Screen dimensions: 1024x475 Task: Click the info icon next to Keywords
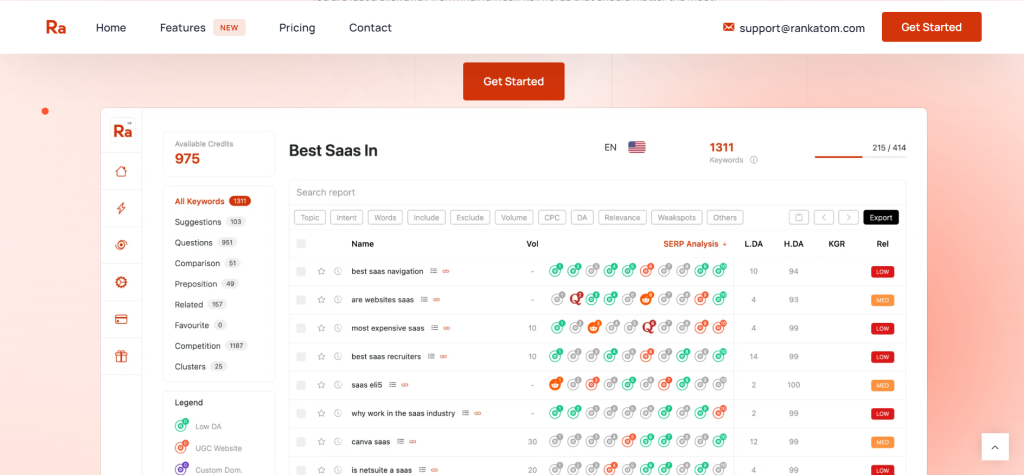click(754, 160)
